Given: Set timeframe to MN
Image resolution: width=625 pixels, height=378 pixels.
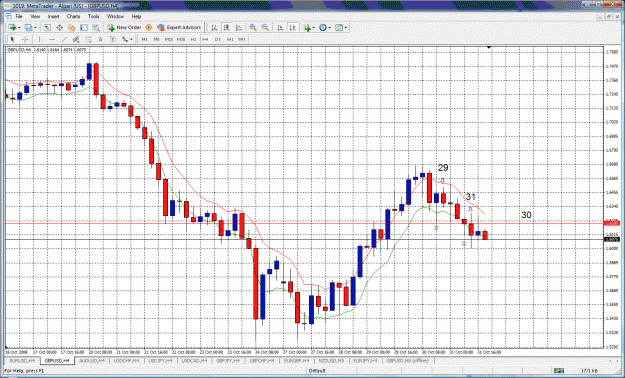Looking at the screenshot, I should 242,39.
